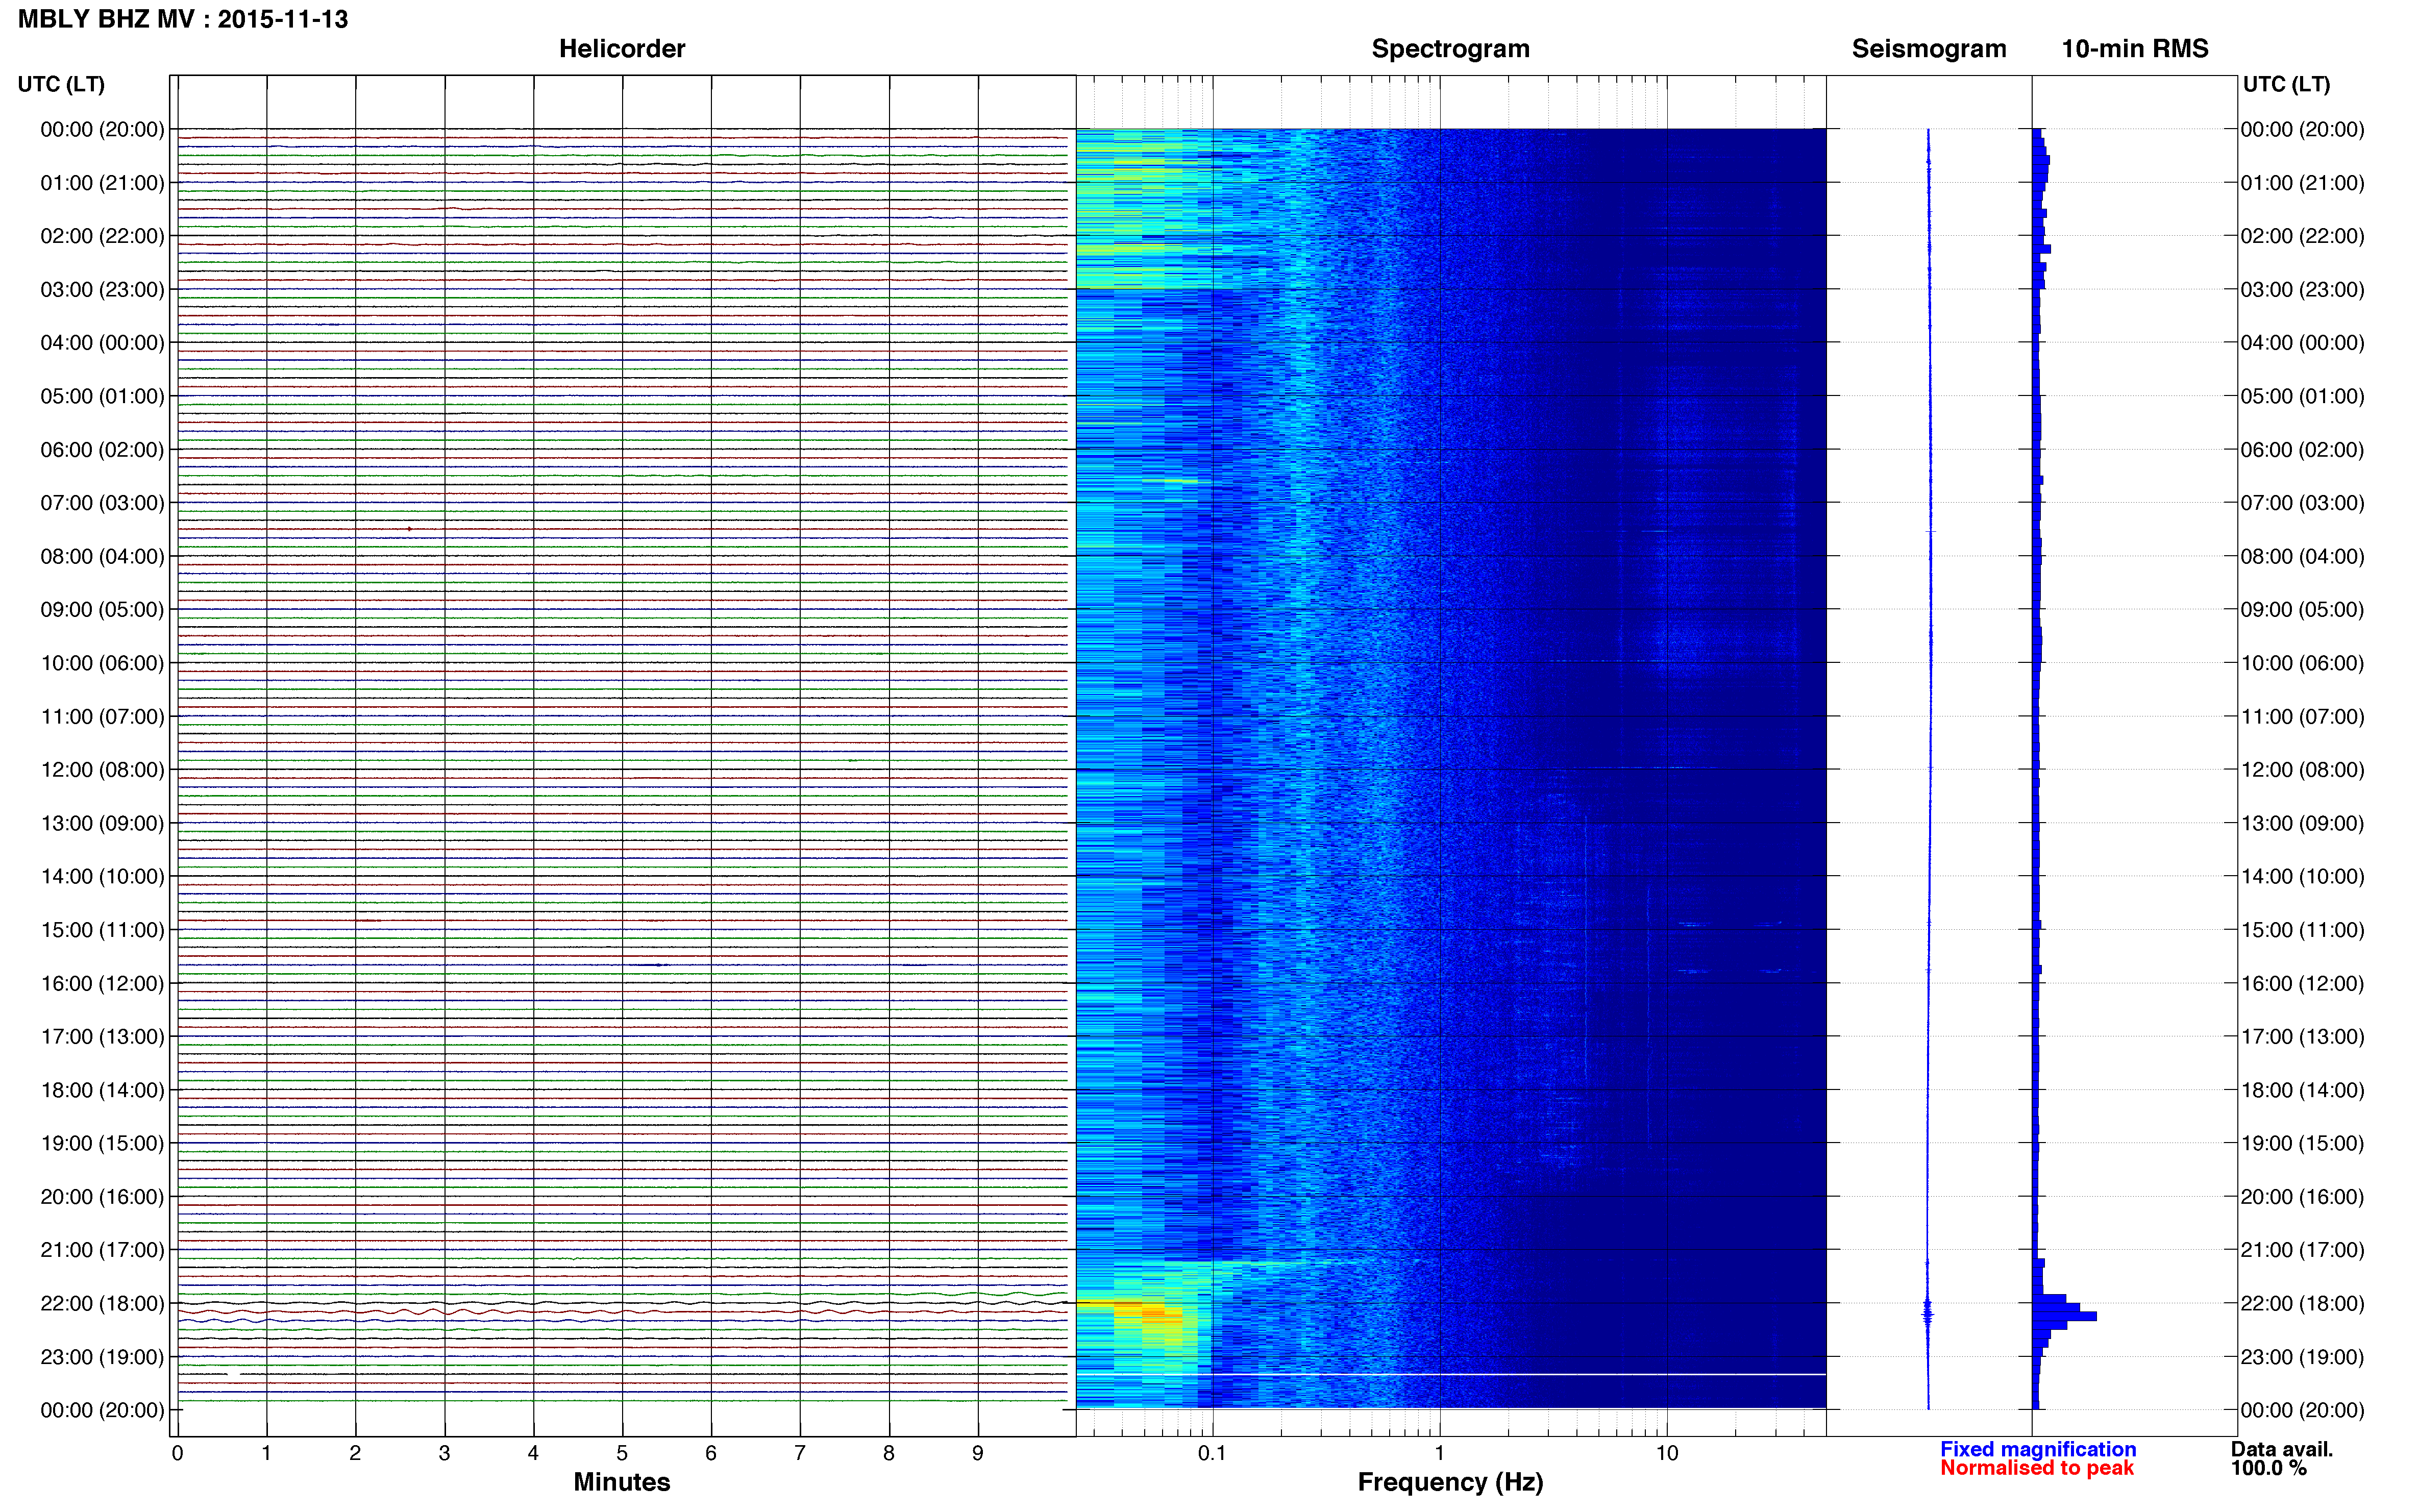
Task: Click the 'Normalised to peak' legend text
Action: click(x=2037, y=1468)
